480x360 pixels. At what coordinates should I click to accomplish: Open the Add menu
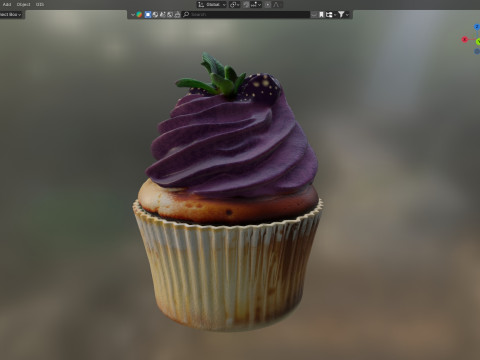[7, 5]
